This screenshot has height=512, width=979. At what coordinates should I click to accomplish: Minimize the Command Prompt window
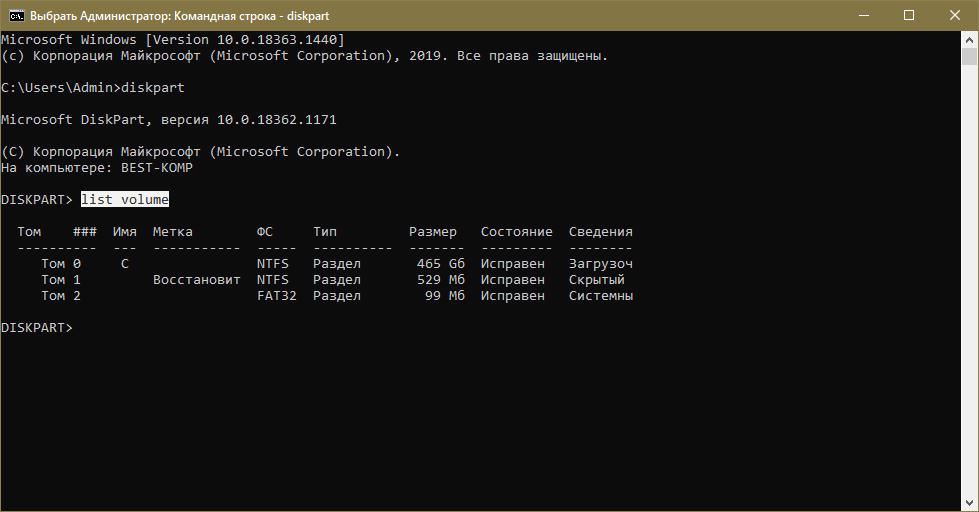pyautogui.click(x=863, y=15)
